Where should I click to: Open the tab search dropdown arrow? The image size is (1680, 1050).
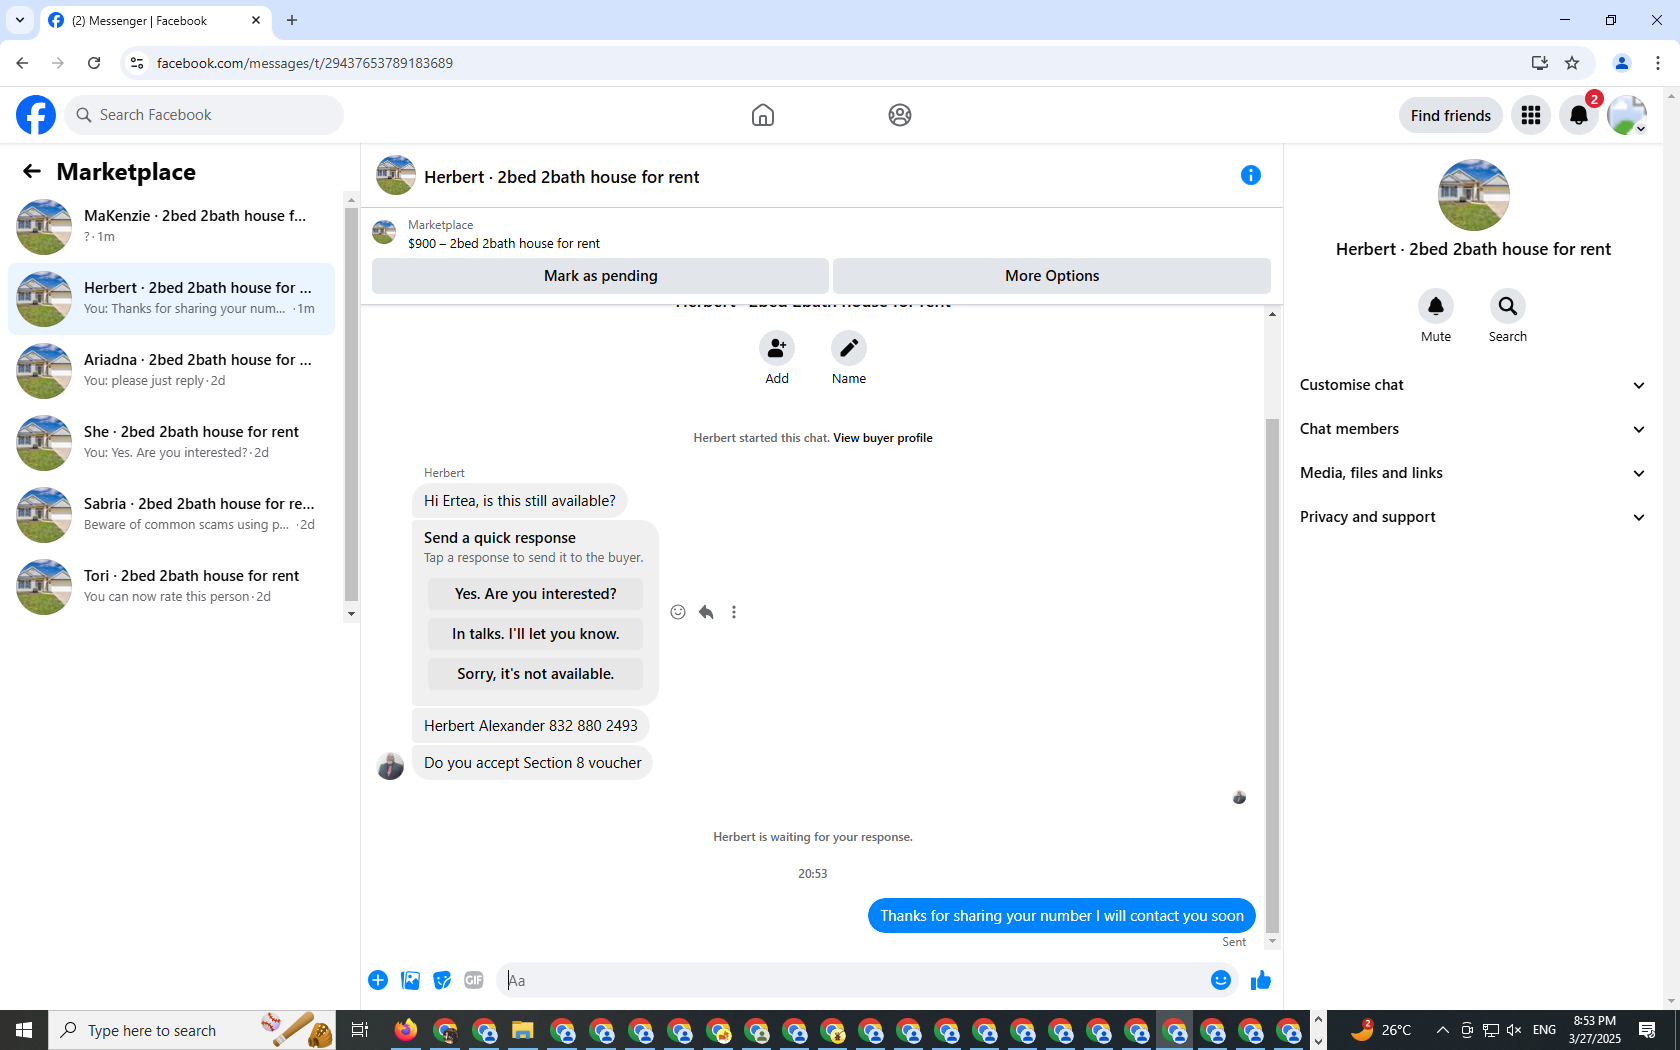tap(20, 20)
